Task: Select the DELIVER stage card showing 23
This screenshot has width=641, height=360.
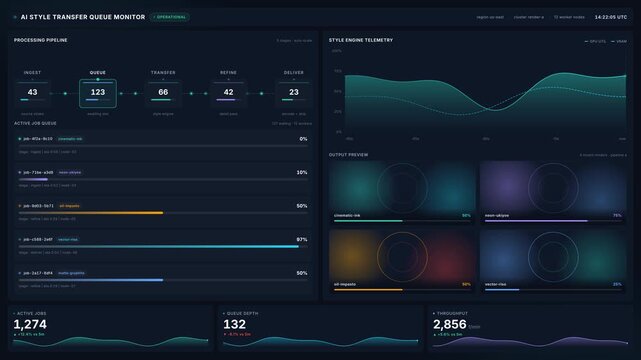Action: point(294,94)
